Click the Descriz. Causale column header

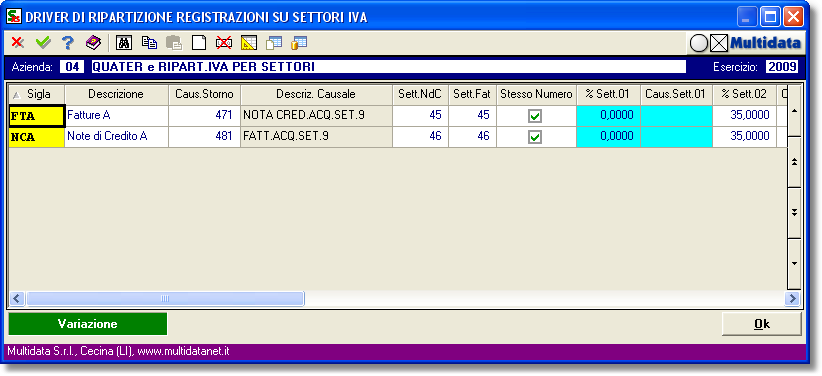click(x=316, y=94)
